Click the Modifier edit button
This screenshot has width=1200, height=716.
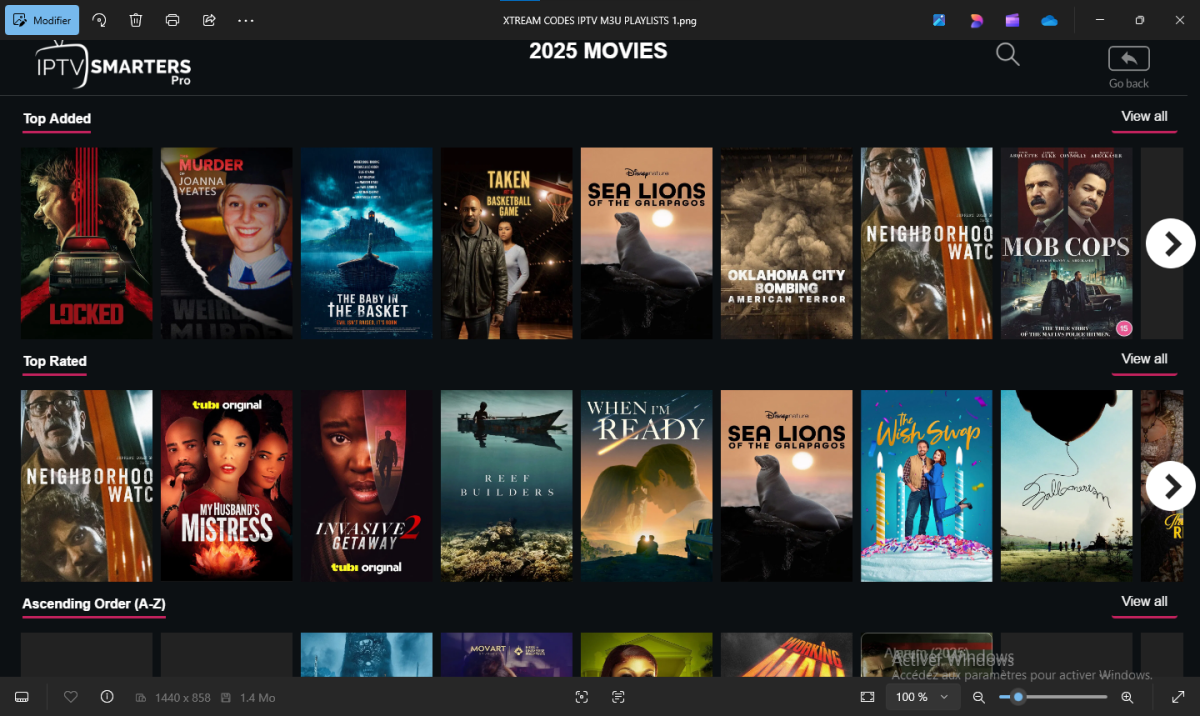click(x=42, y=20)
